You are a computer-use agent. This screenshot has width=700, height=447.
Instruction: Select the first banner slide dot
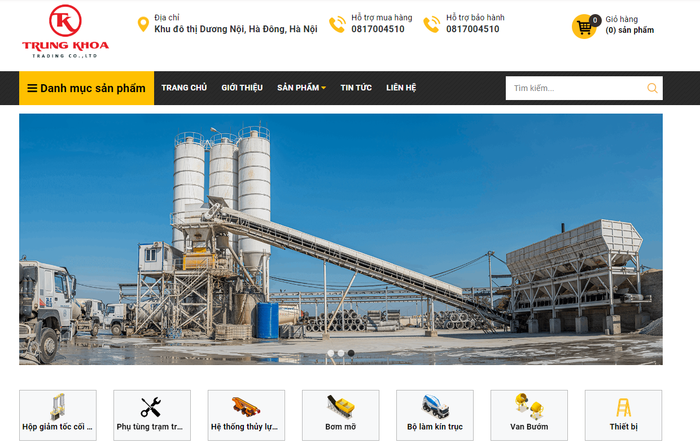[x=331, y=353]
